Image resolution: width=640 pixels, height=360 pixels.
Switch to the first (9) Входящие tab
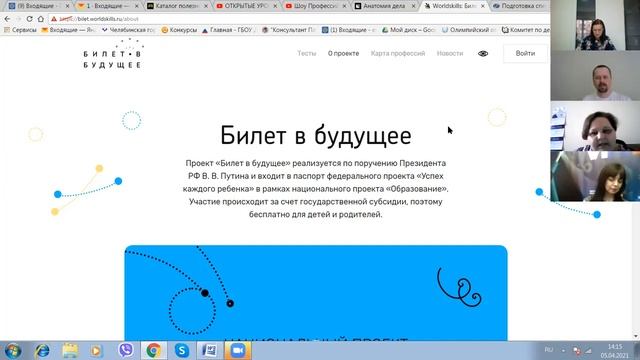pos(37,6)
